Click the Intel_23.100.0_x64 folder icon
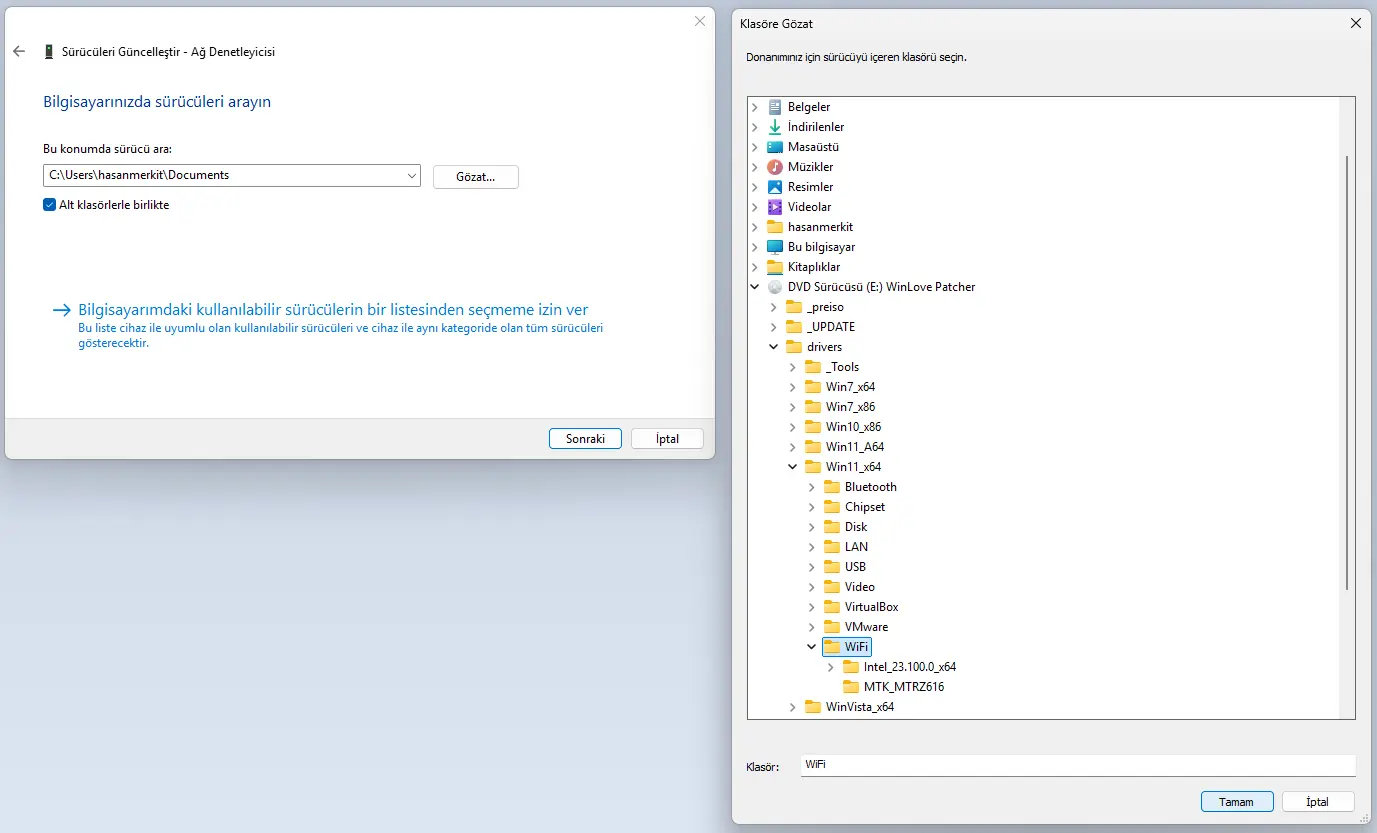Viewport: 1377px width, 833px height. pos(851,667)
